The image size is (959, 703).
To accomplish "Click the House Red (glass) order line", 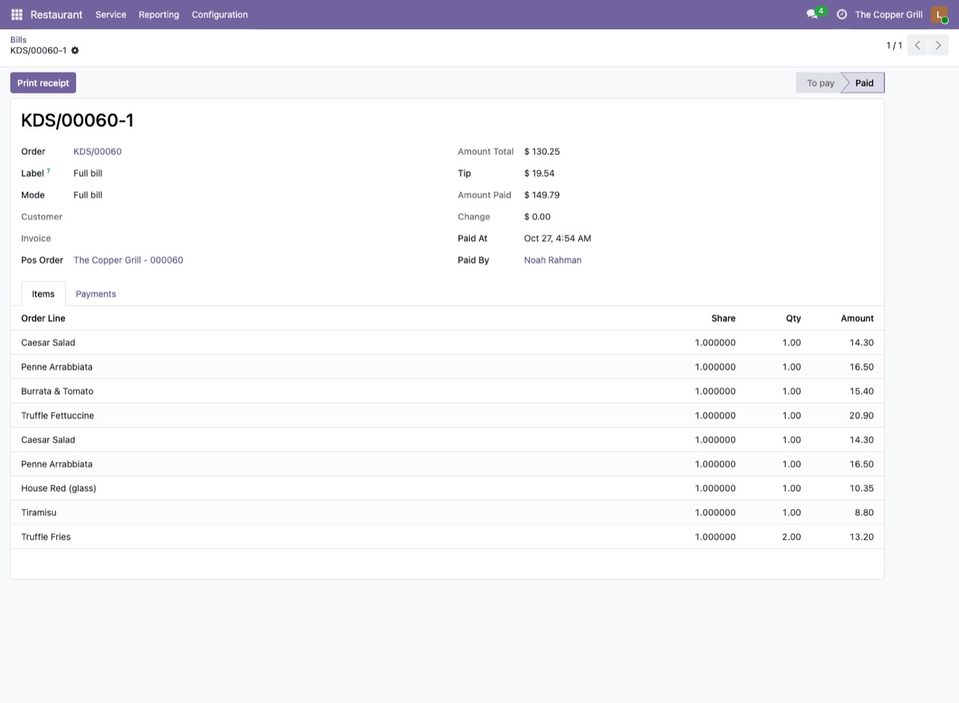I will pos(447,488).
